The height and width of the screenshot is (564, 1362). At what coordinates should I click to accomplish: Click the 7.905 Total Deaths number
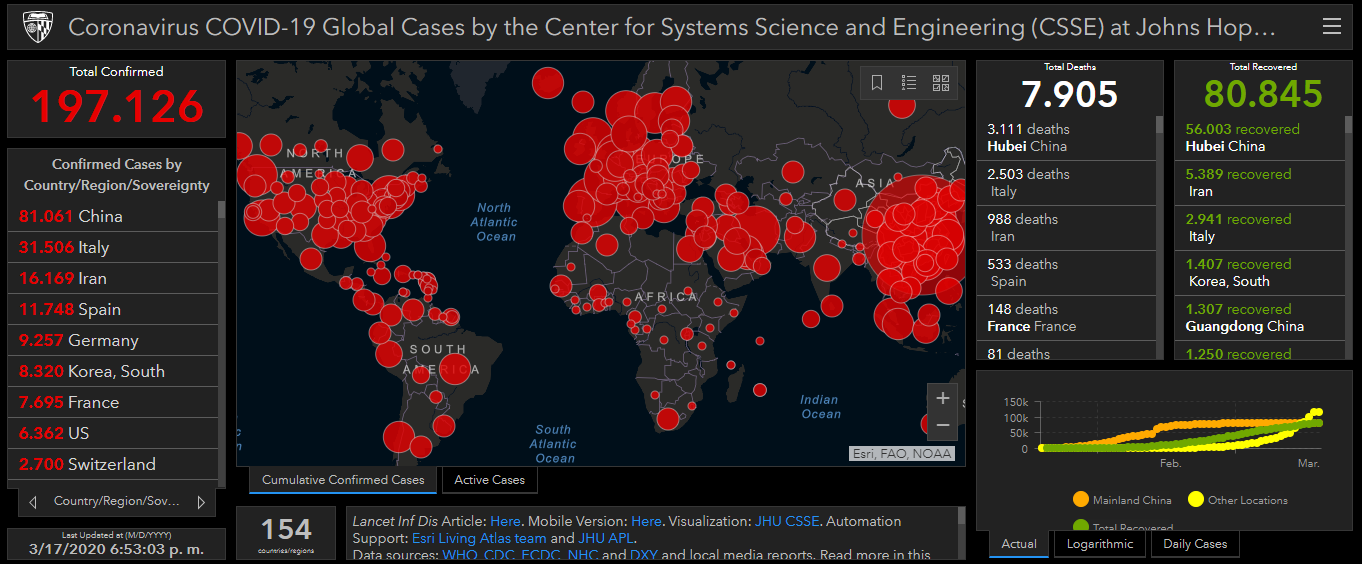[1070, 94]
